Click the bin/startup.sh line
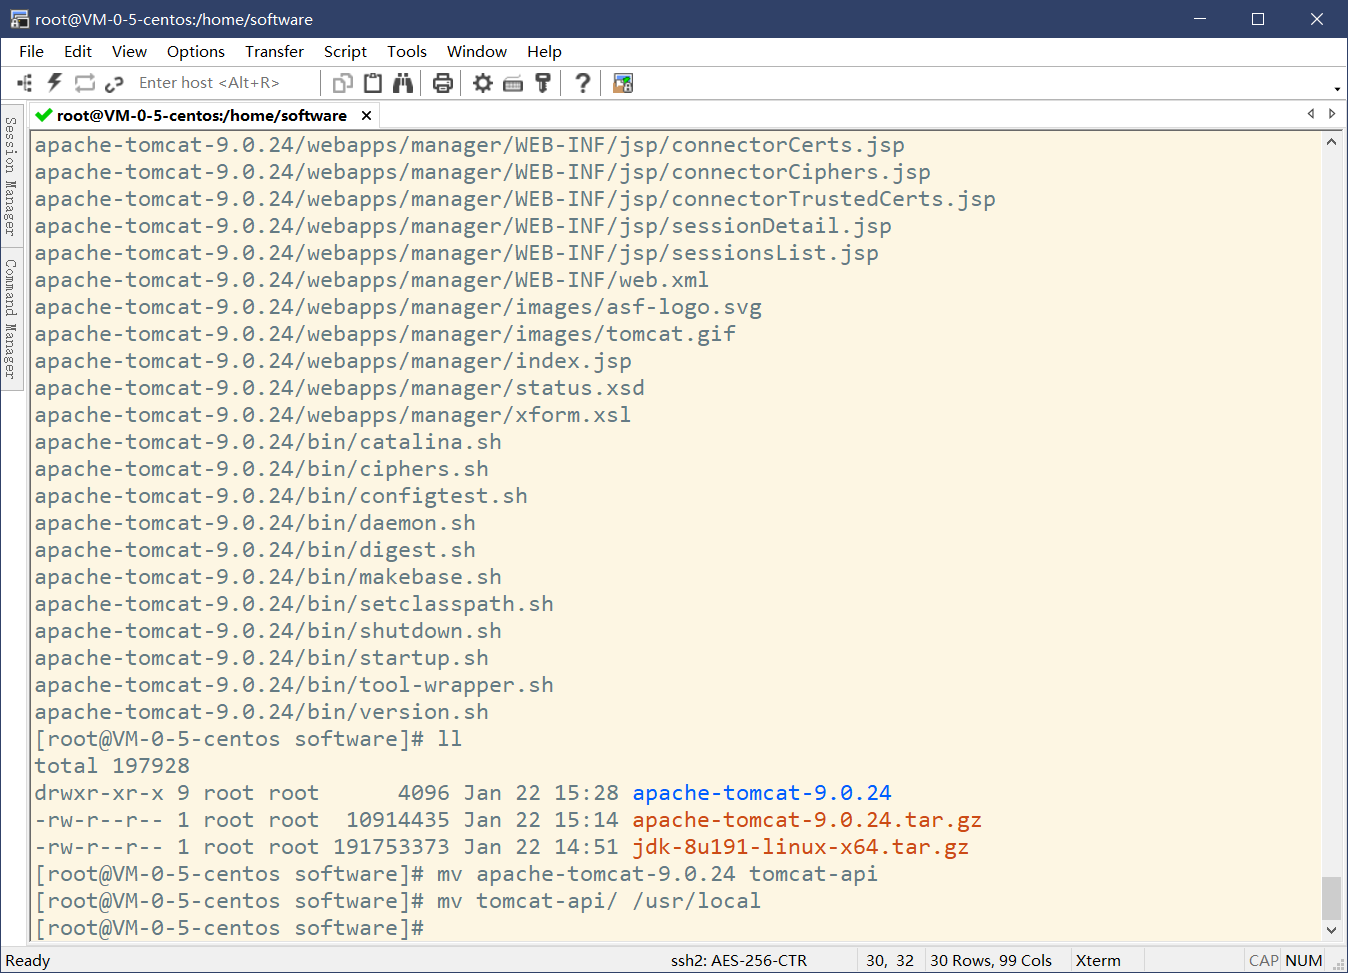 coord(262,658)
